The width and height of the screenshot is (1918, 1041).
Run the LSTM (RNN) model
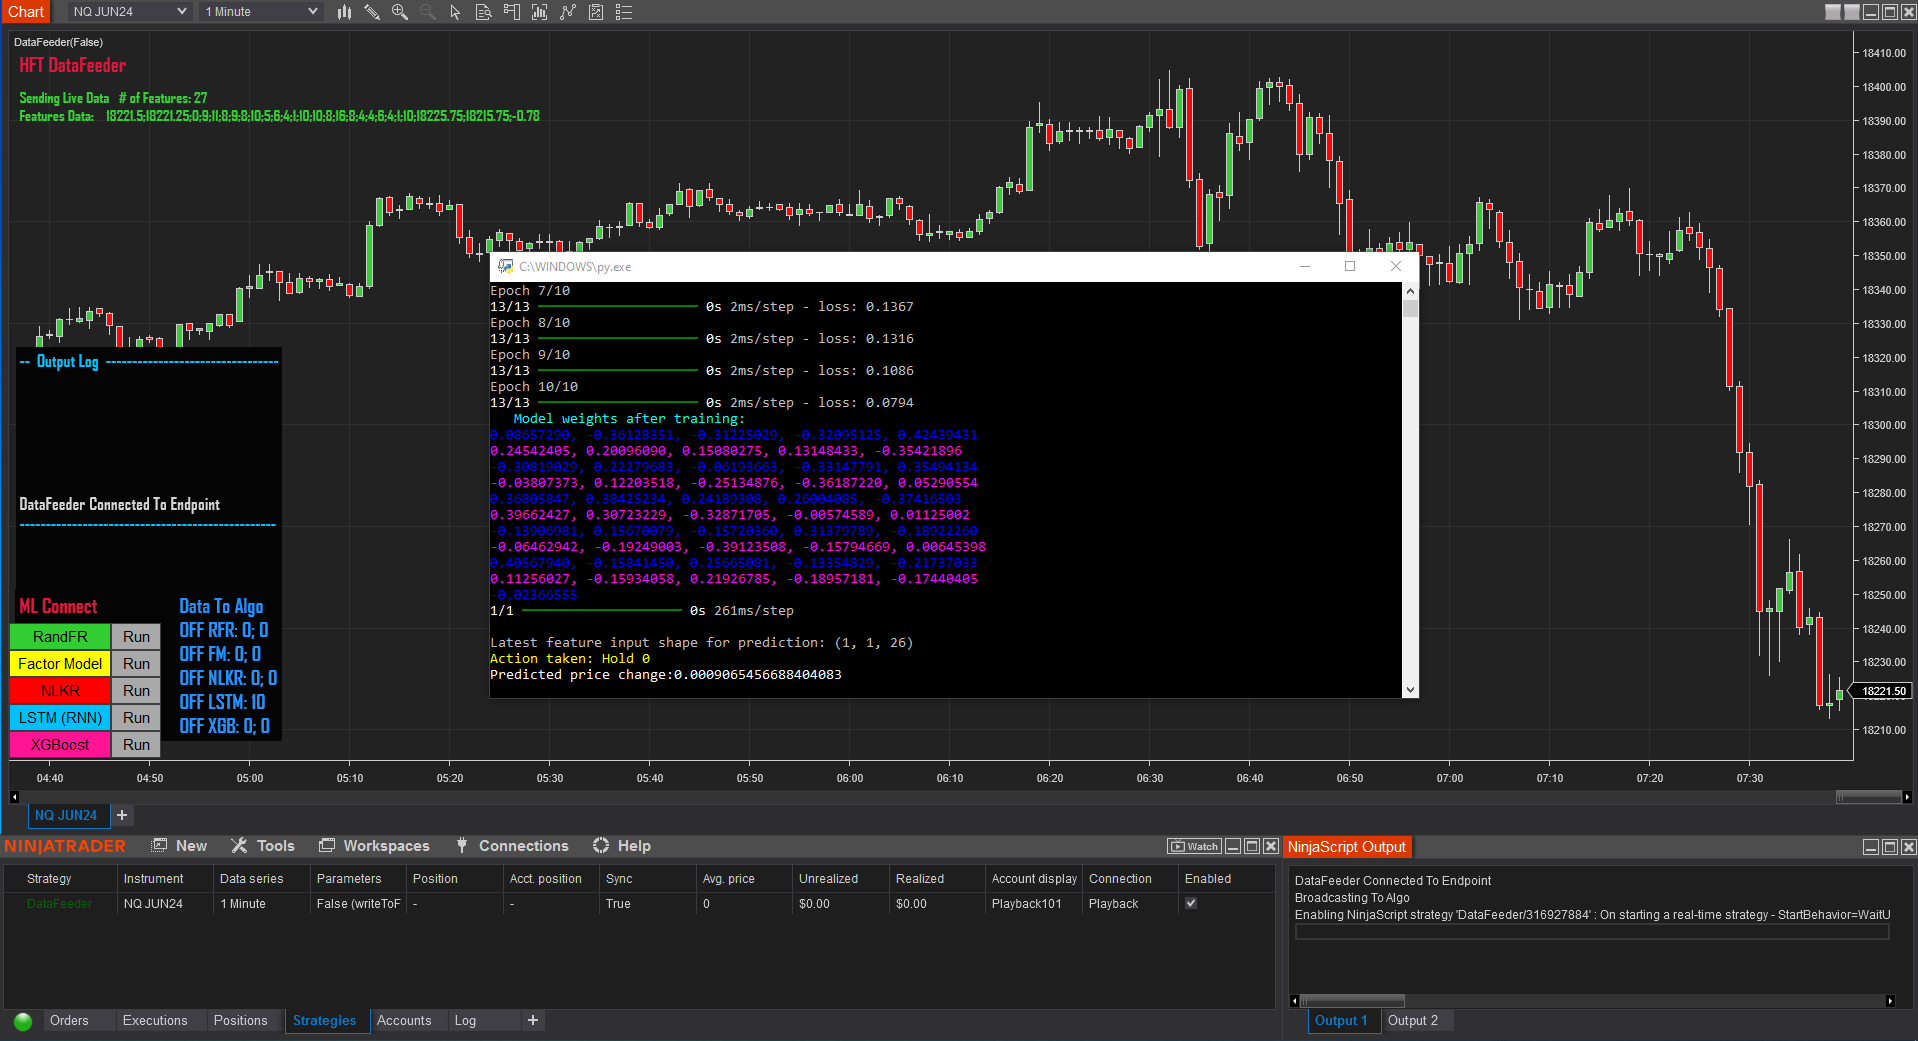[x=136, y=718]
